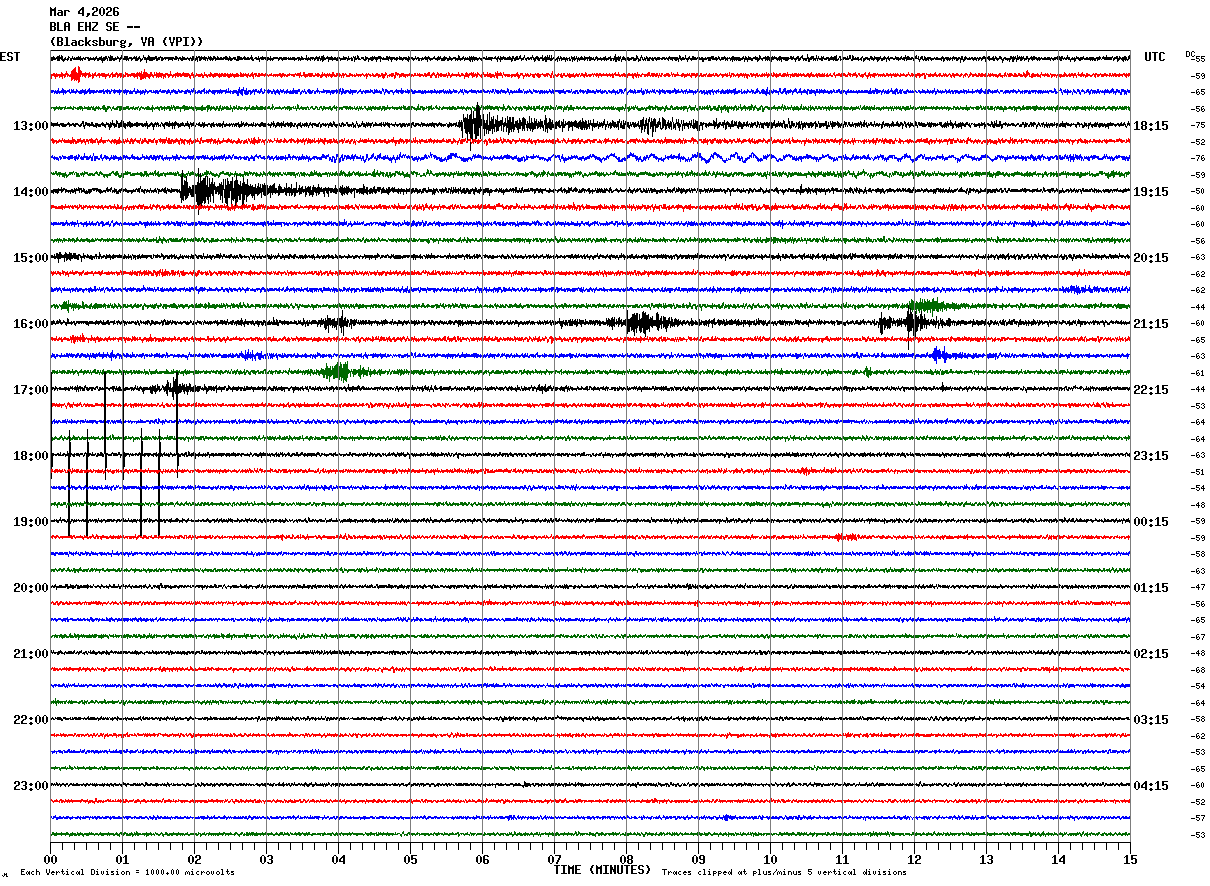
Task: Click minute tick label 08 on bottom axis
Action: (x=626, y=859)
